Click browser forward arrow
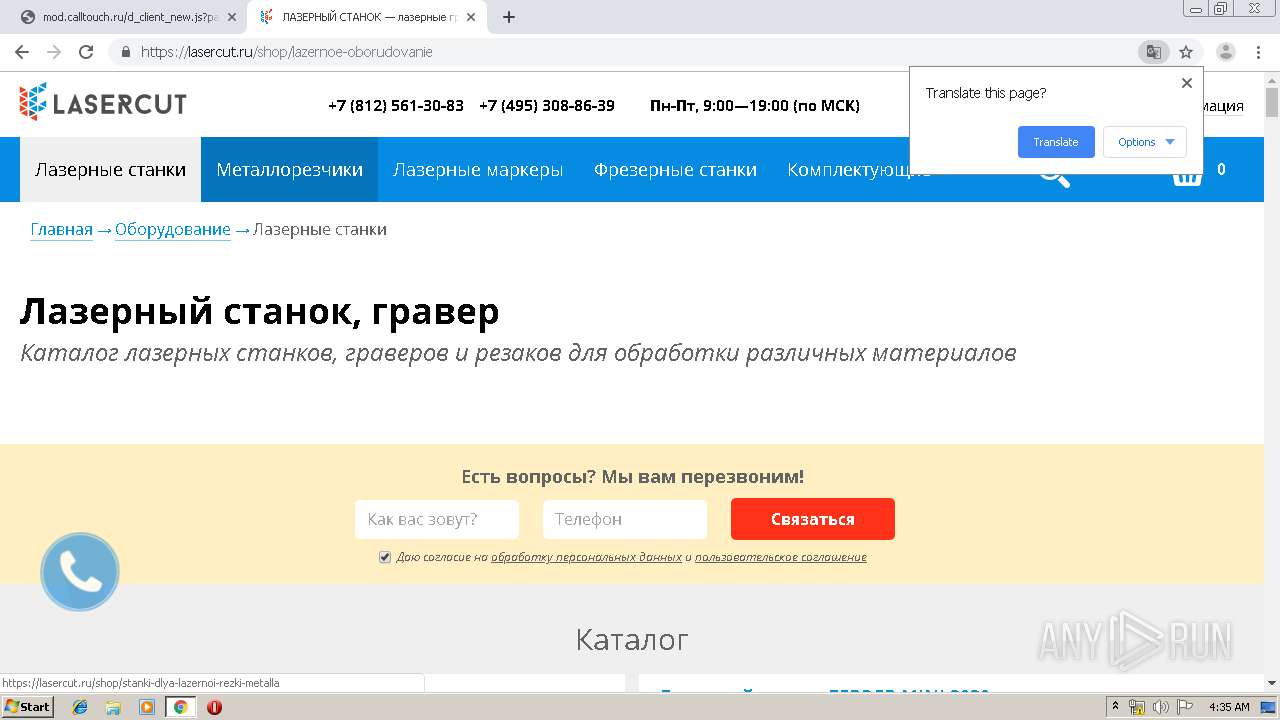Image resolution: width=1280 pixels, height=720 pixels. (x=54, y=52)
